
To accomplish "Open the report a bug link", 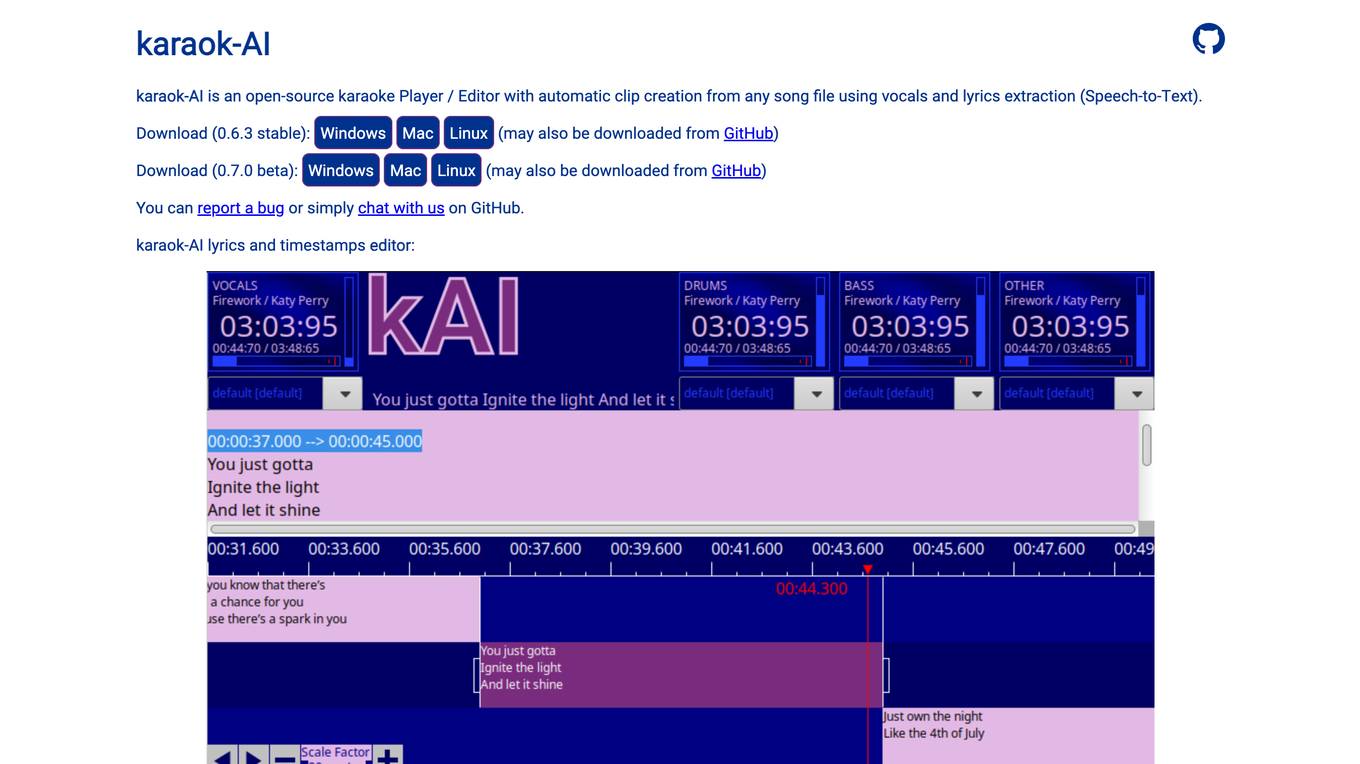I will [x=241, y=208].
